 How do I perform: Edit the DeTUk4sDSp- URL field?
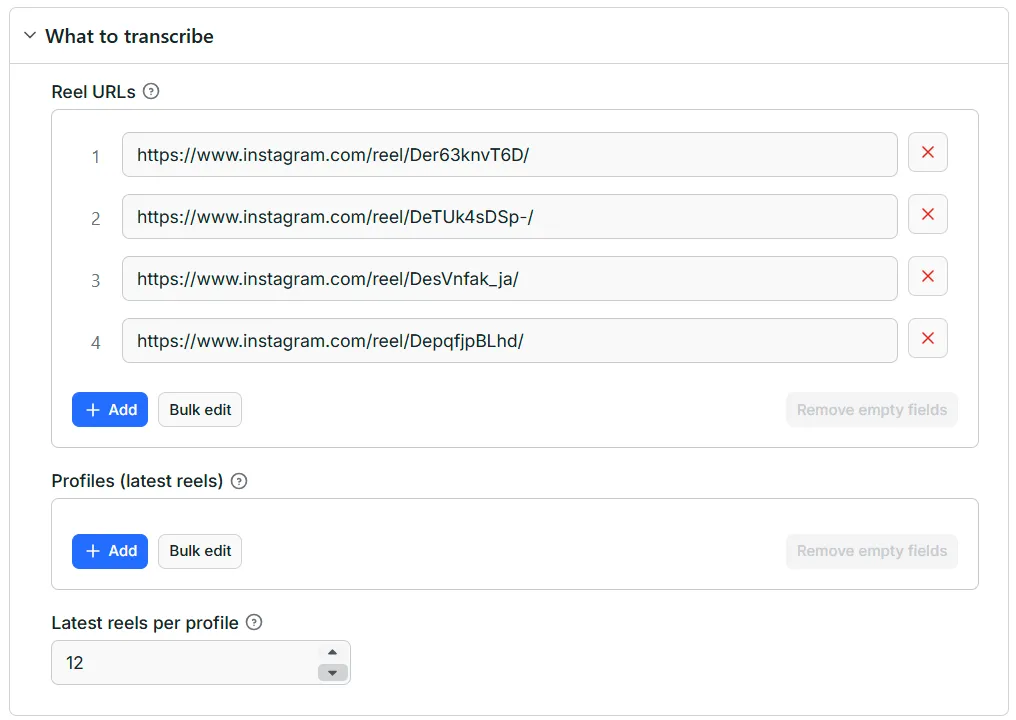(x=509, y=216)
